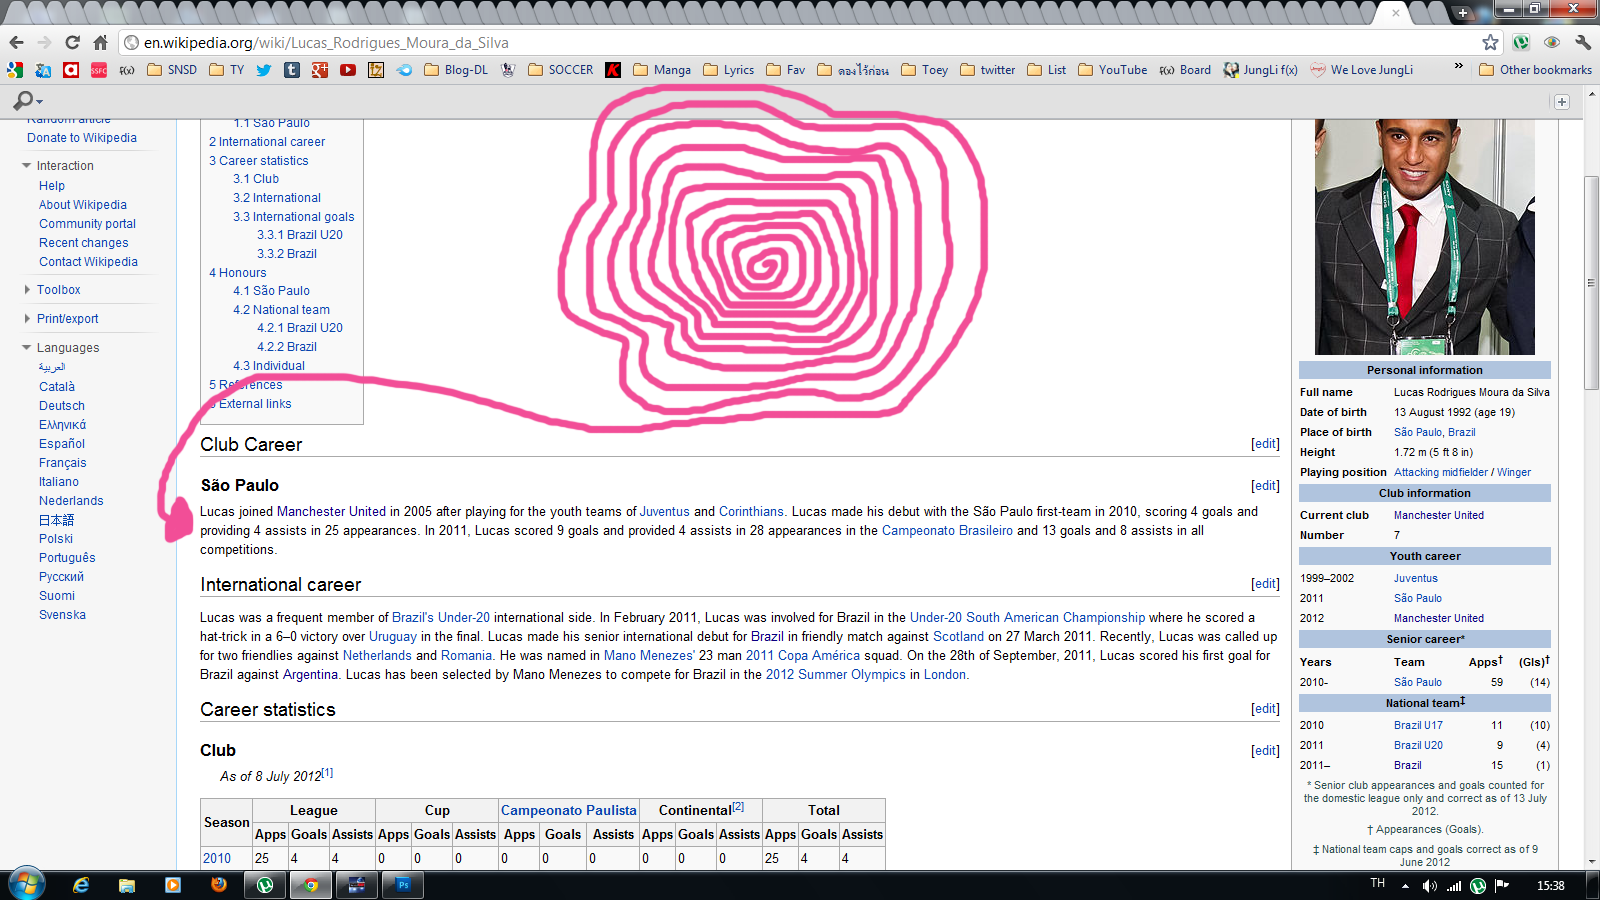Screen dimensions: 1600x900
Task: Open the SNSD bookmarks folder
Action: click(172, 70)
